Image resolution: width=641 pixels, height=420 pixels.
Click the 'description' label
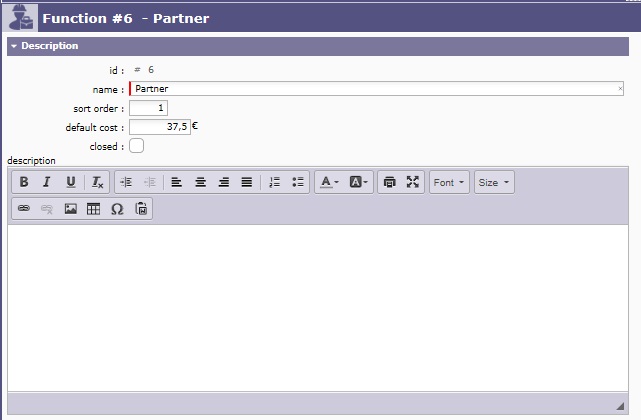[31, 161]
